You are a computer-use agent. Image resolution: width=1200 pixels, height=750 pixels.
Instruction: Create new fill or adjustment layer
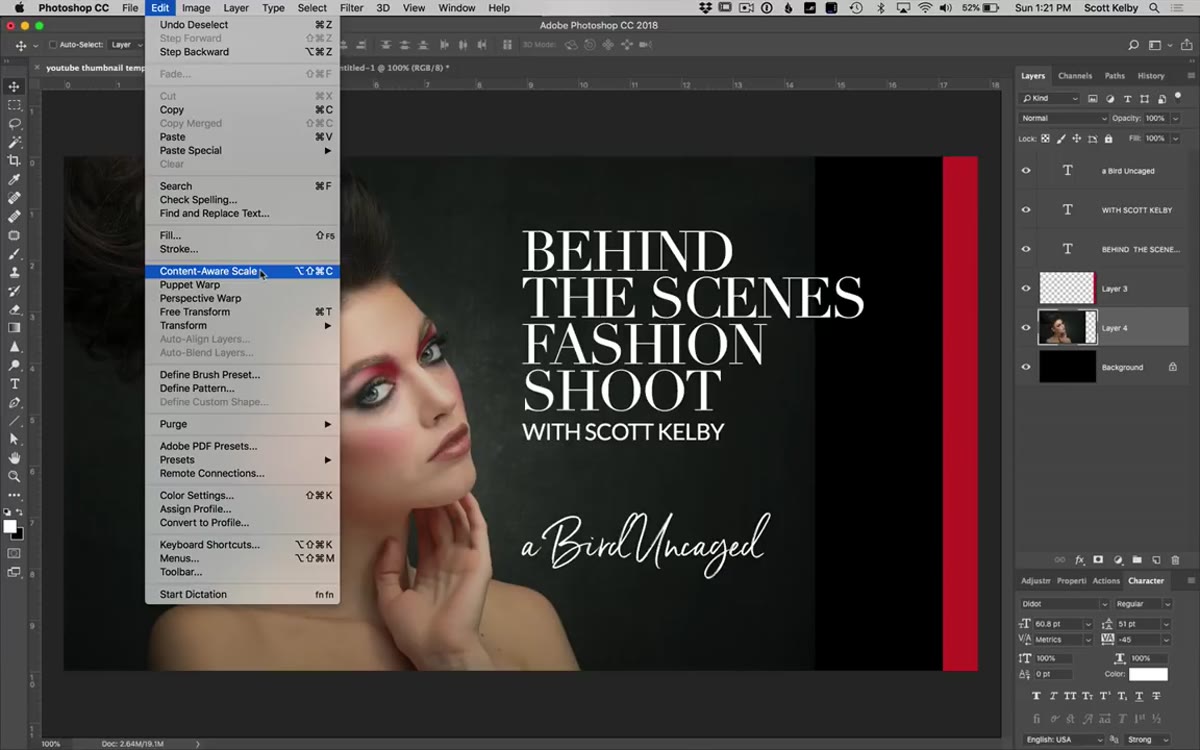(x=1118, y=560)
